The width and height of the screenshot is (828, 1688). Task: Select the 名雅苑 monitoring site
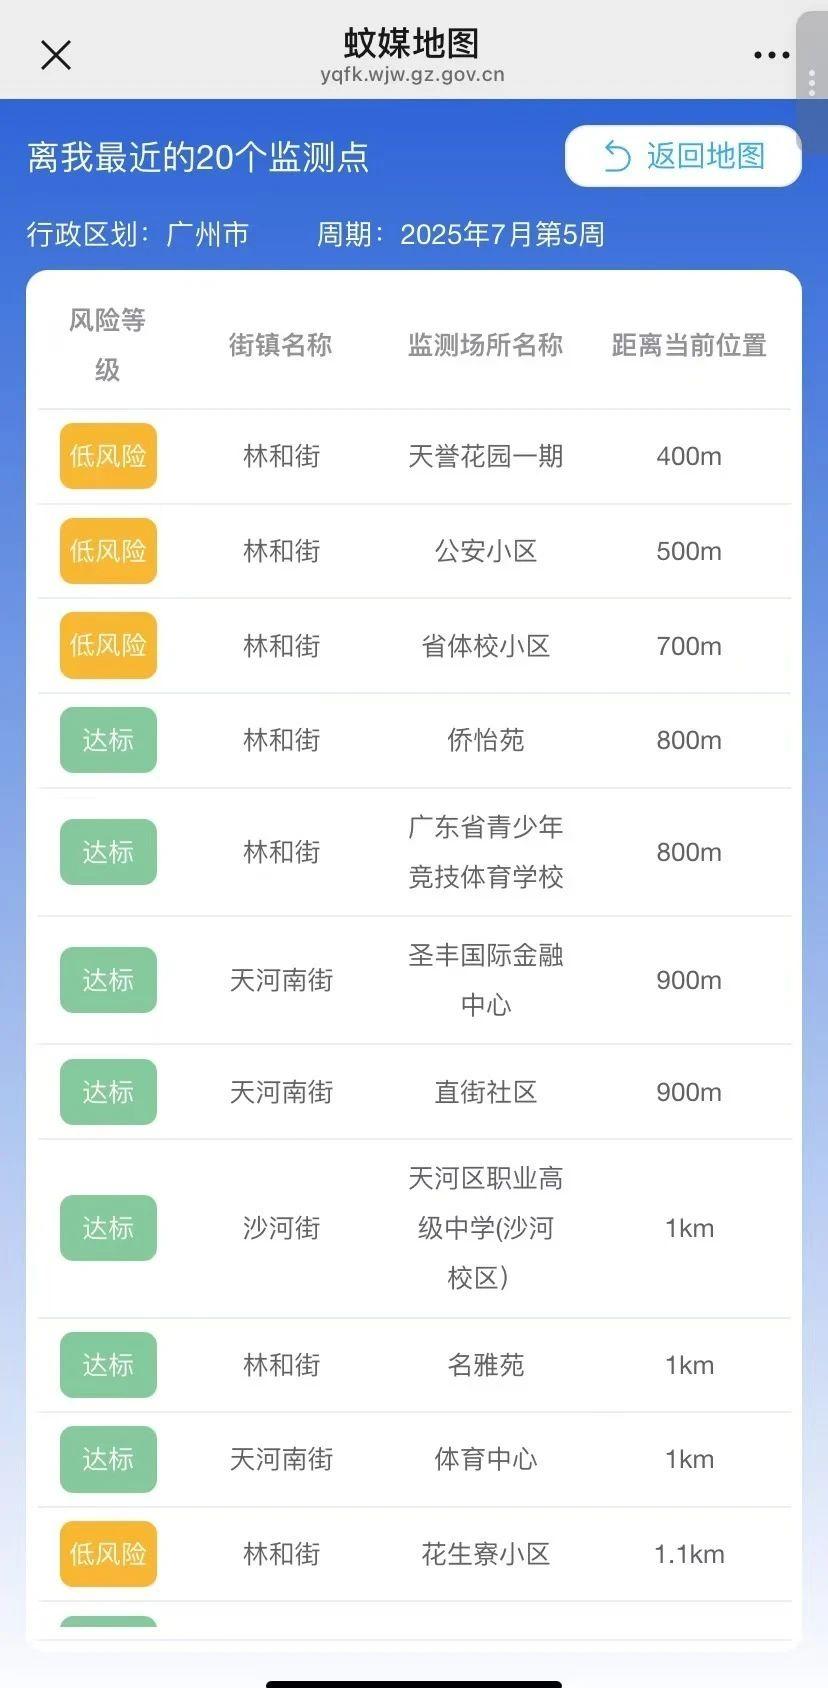tap(485, 1365)
